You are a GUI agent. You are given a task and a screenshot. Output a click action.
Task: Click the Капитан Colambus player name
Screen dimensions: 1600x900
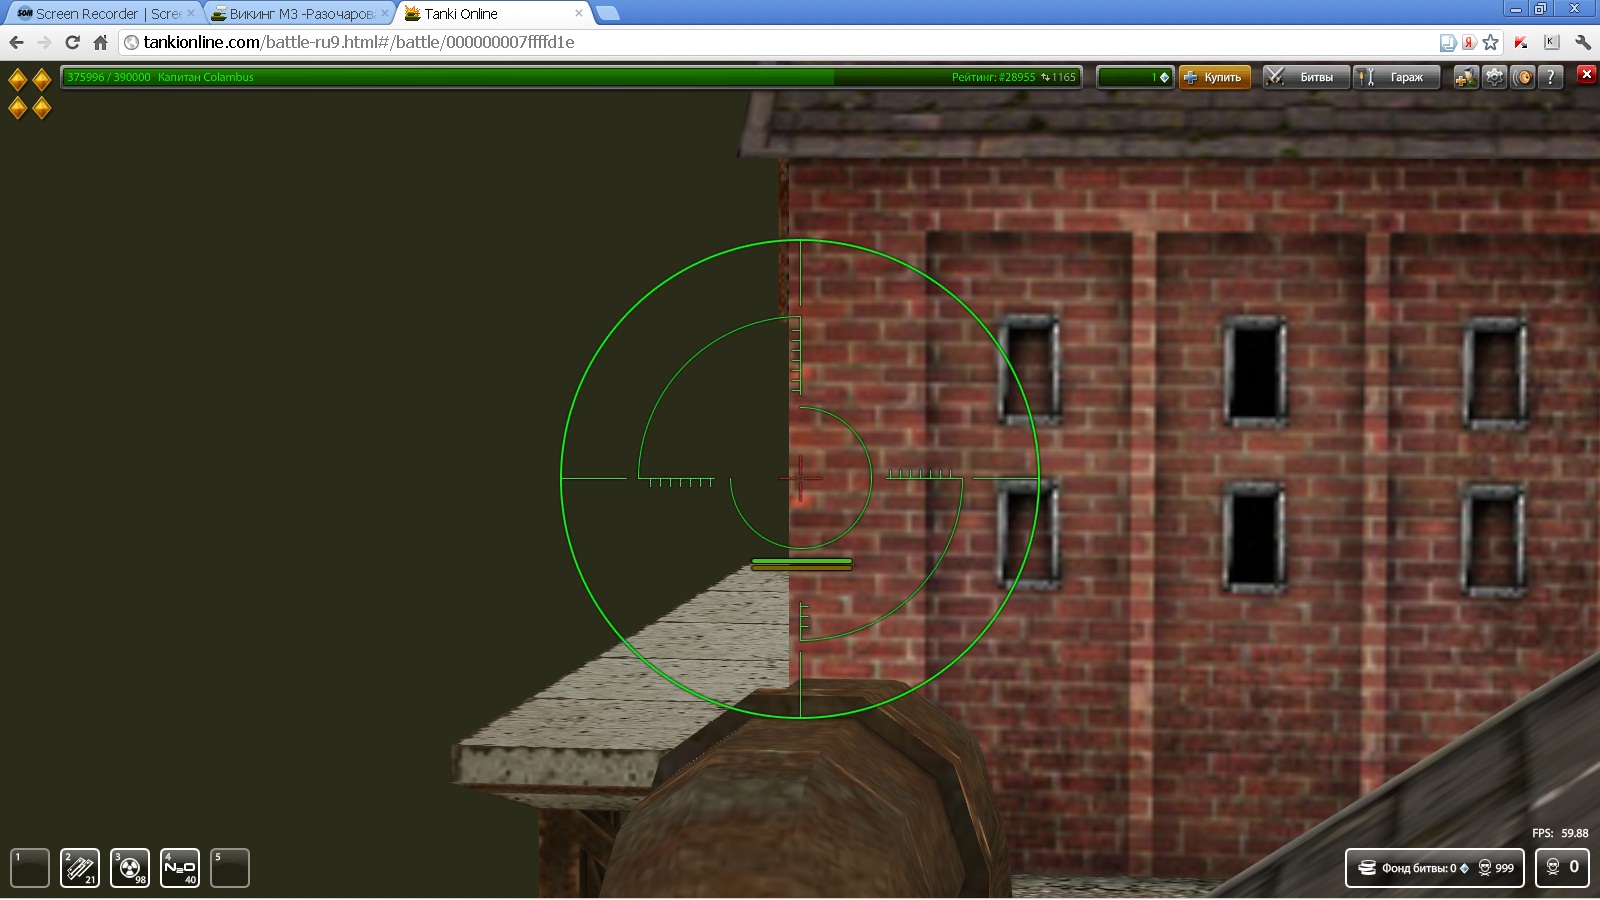pos(206,77)
